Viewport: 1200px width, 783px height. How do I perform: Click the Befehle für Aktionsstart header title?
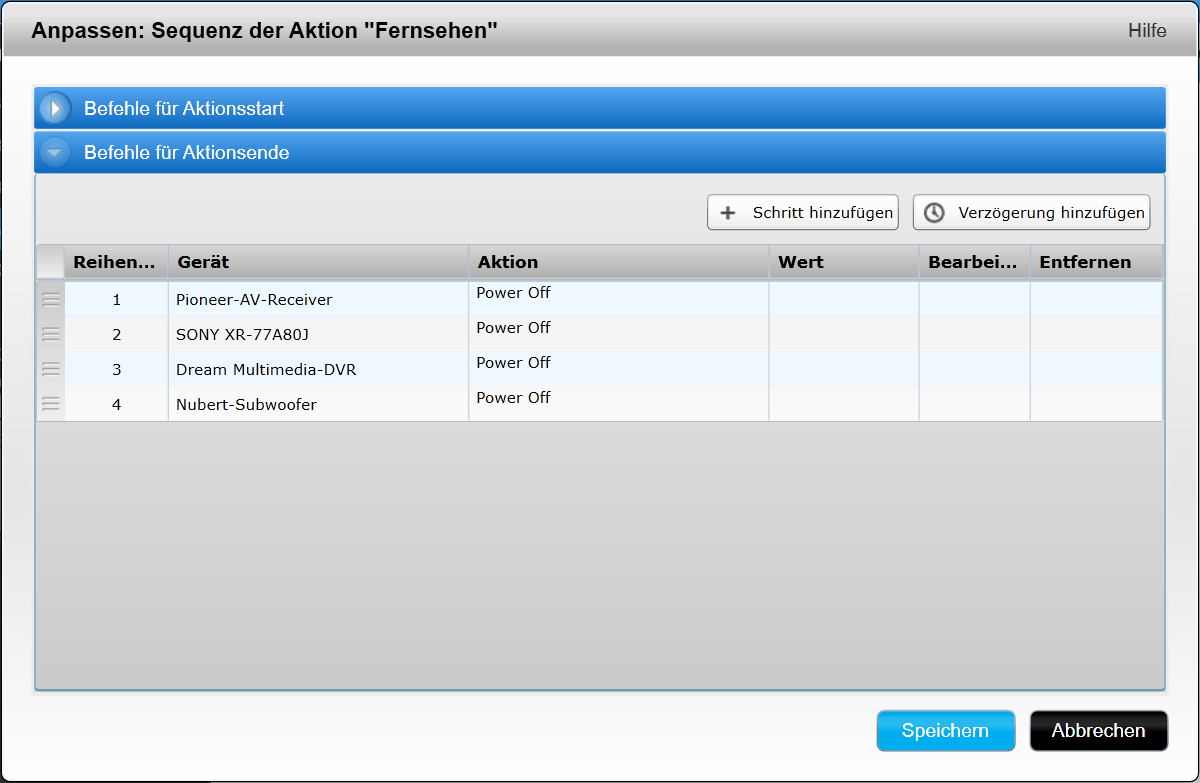point(184,108)
